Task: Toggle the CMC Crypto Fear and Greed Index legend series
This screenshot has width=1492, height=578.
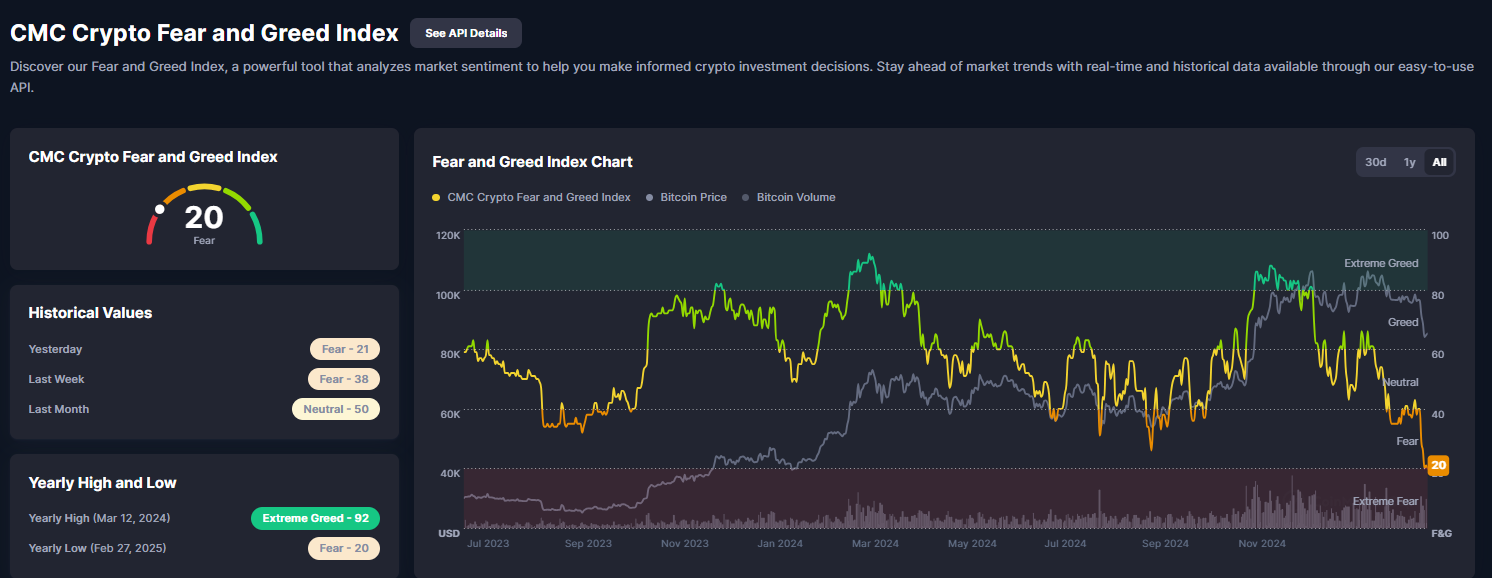Action: pos(532,197)
